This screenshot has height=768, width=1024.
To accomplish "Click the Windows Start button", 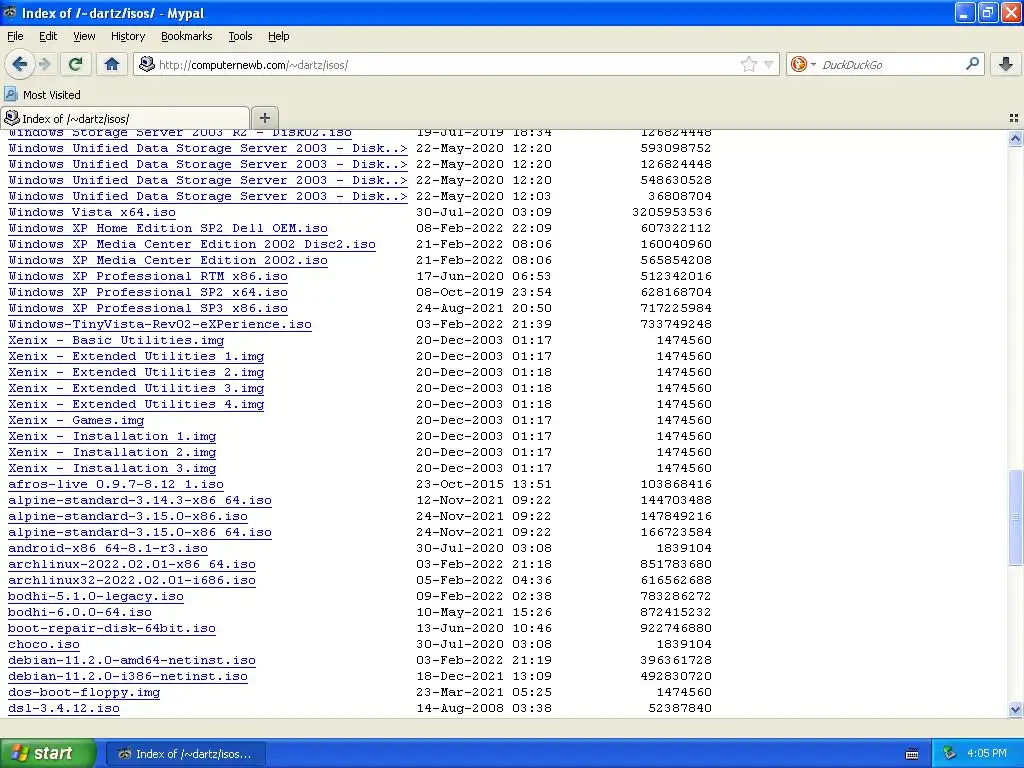I will click(48, 753).
